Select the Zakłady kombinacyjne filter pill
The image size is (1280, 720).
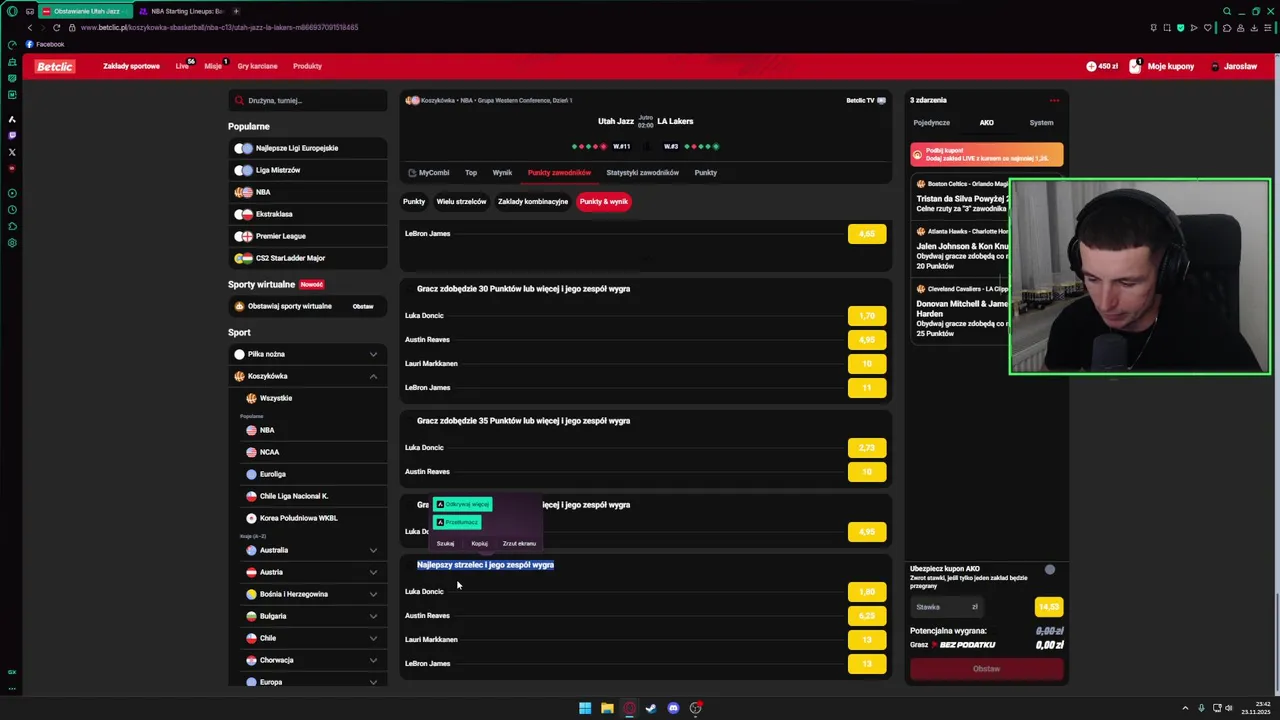[533, 201]
